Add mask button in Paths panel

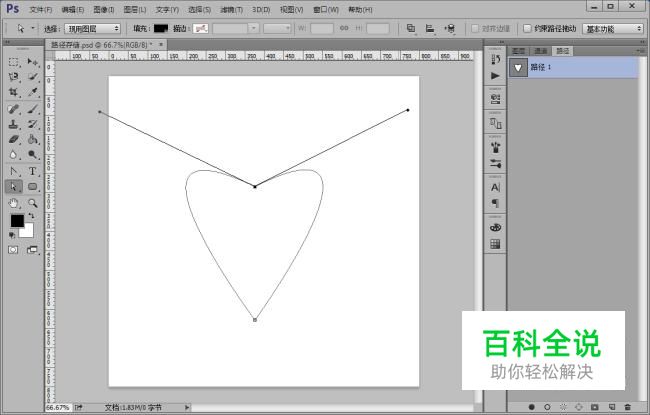point(594,407)
